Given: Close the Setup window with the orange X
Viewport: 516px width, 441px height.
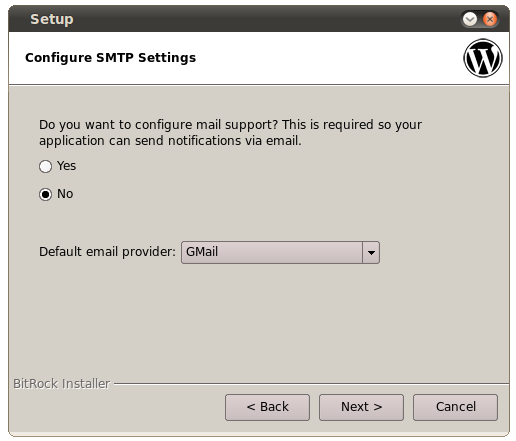Looking at the screenshot, I should (490, 19).
